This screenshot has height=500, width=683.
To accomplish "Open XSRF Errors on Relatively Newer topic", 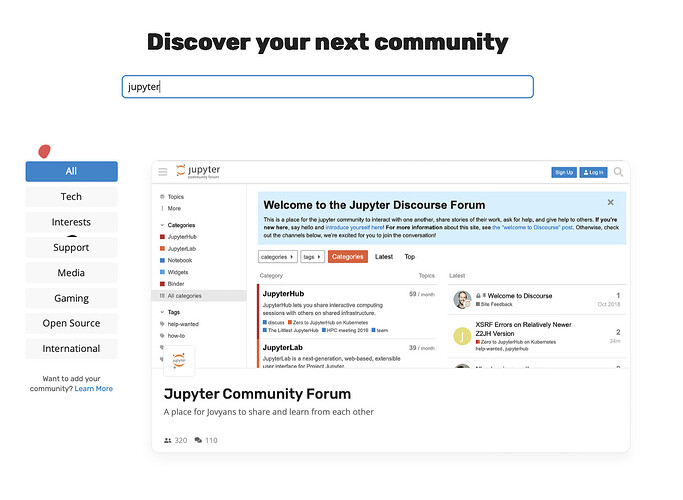I will [523, 329].
